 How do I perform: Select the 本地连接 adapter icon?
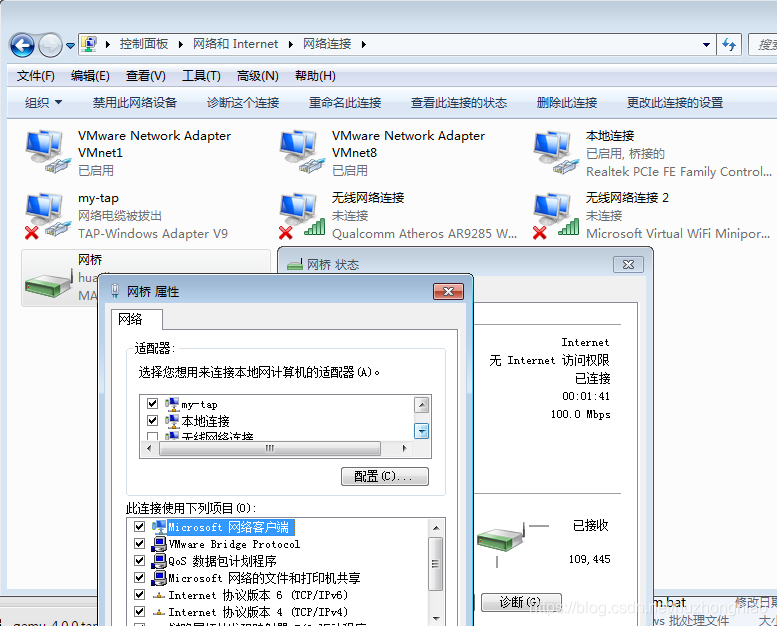(x=555, y=152)
